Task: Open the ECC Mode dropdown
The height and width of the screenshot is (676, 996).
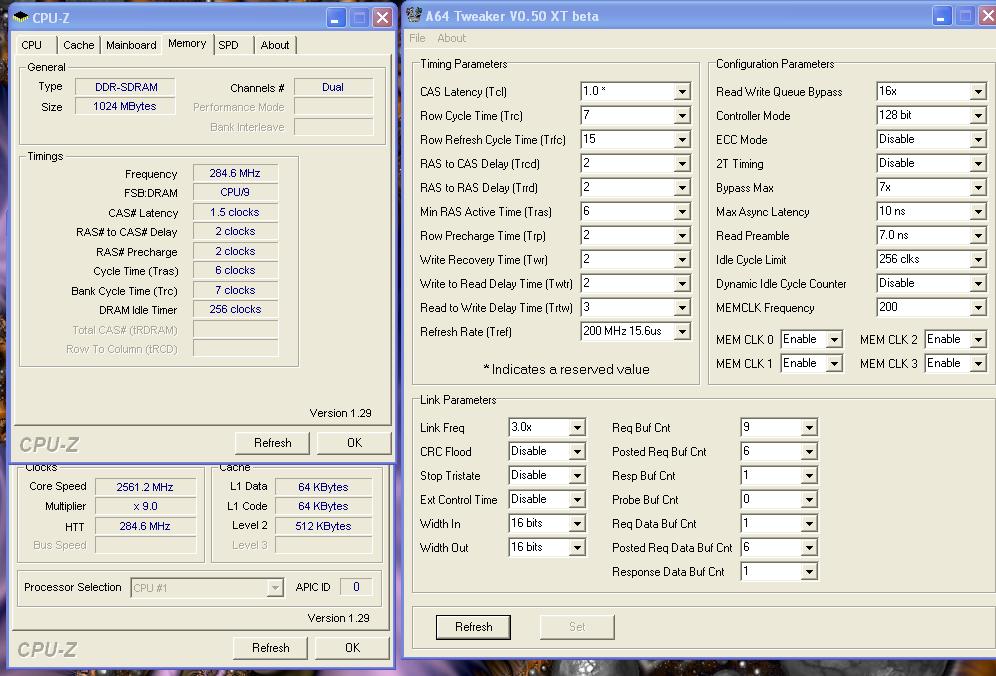Action: (x=978, y=140)
